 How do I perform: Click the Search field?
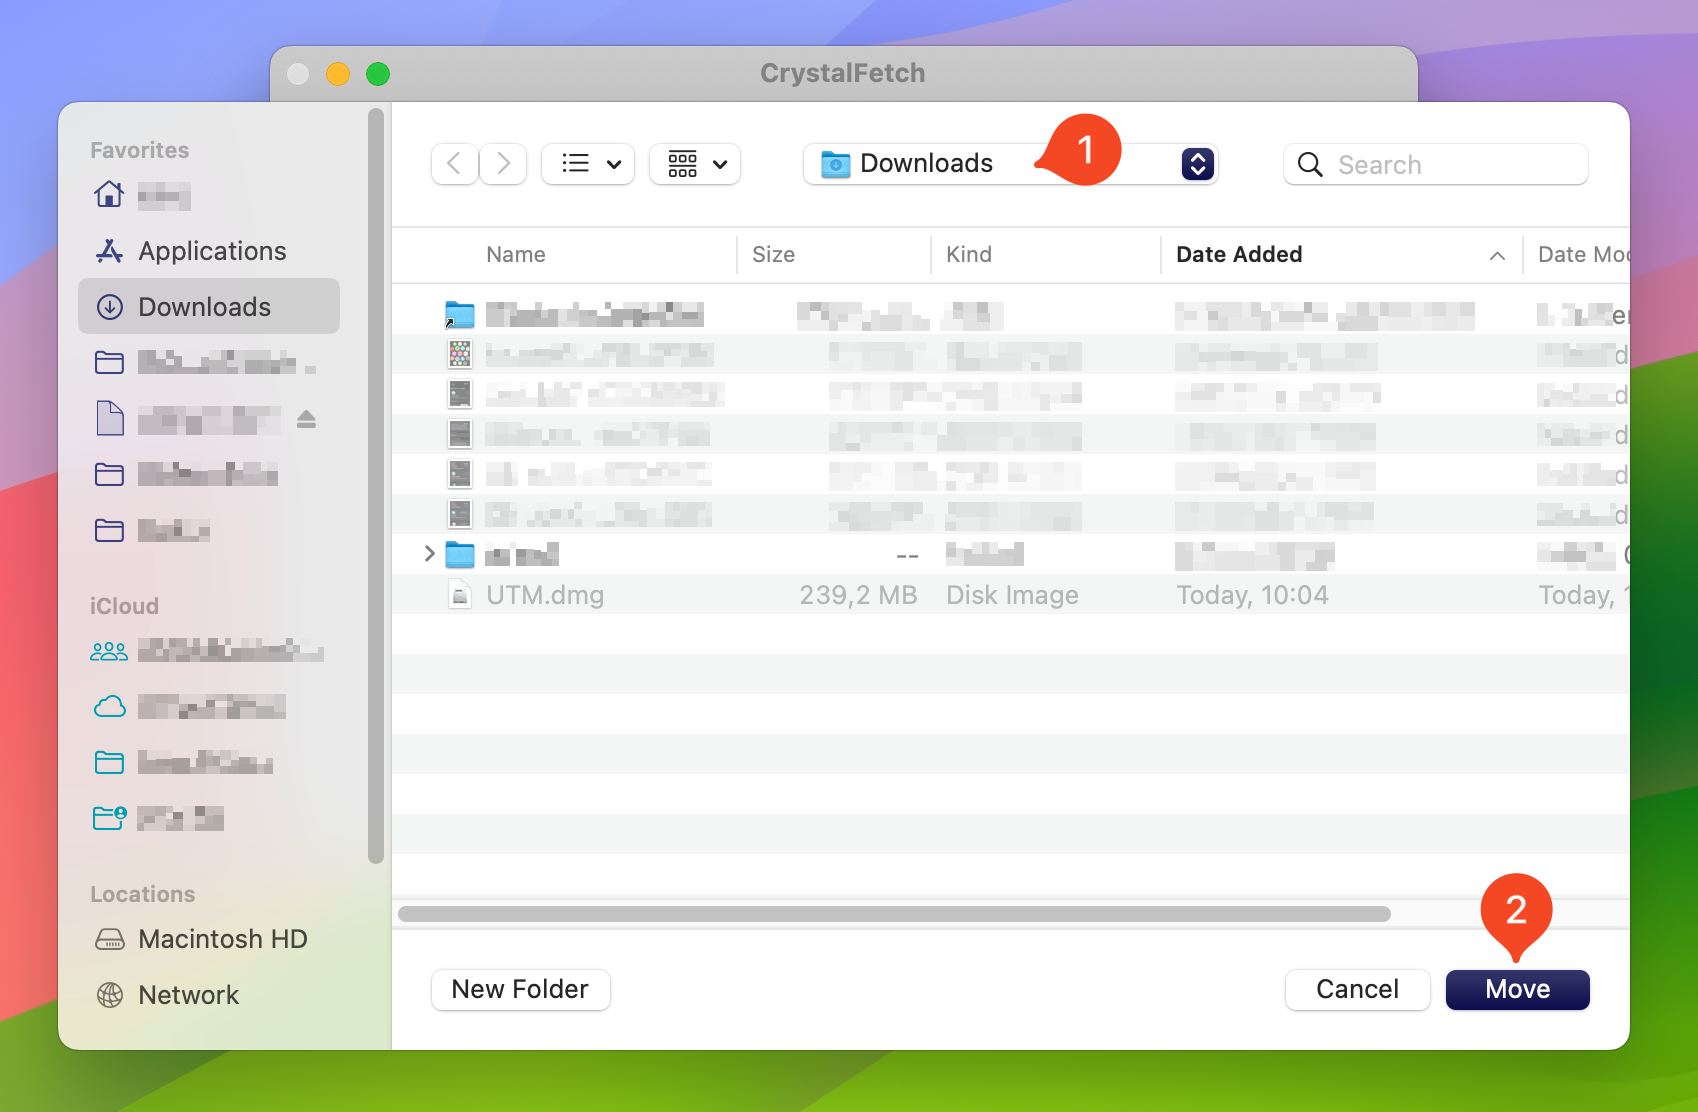pos(1435,164)
